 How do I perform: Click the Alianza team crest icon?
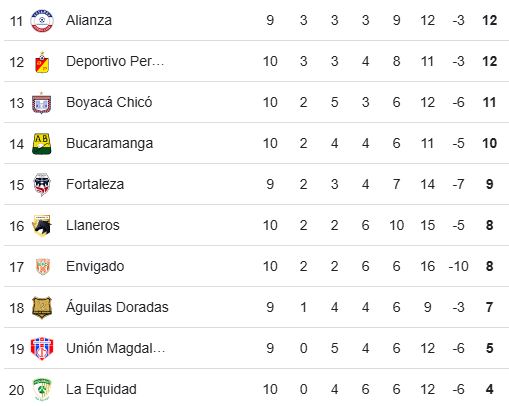tap(42, 20)
